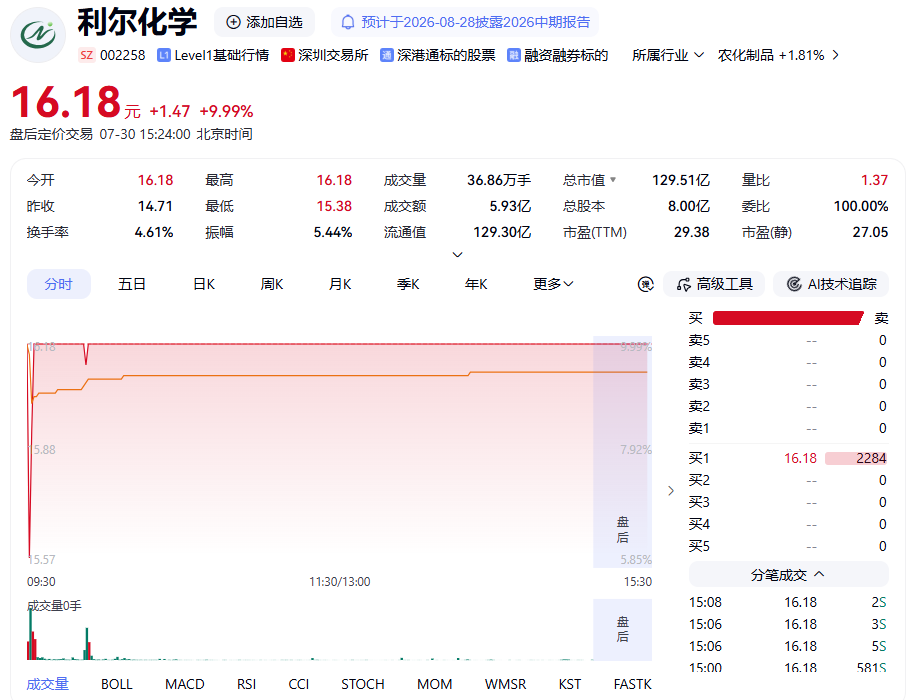Switch to 分时 chart tab

tap(59, 284)
